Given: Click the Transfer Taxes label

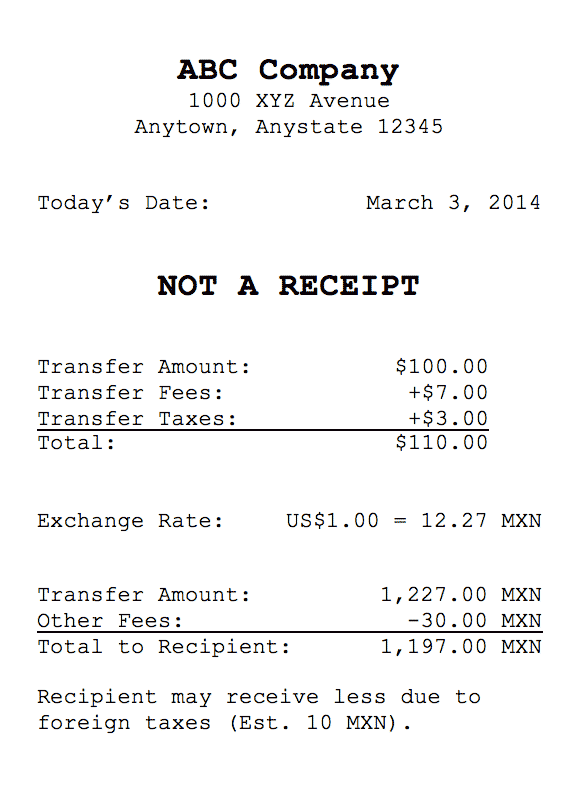Looking at the screenshot, I should point(137,419).
